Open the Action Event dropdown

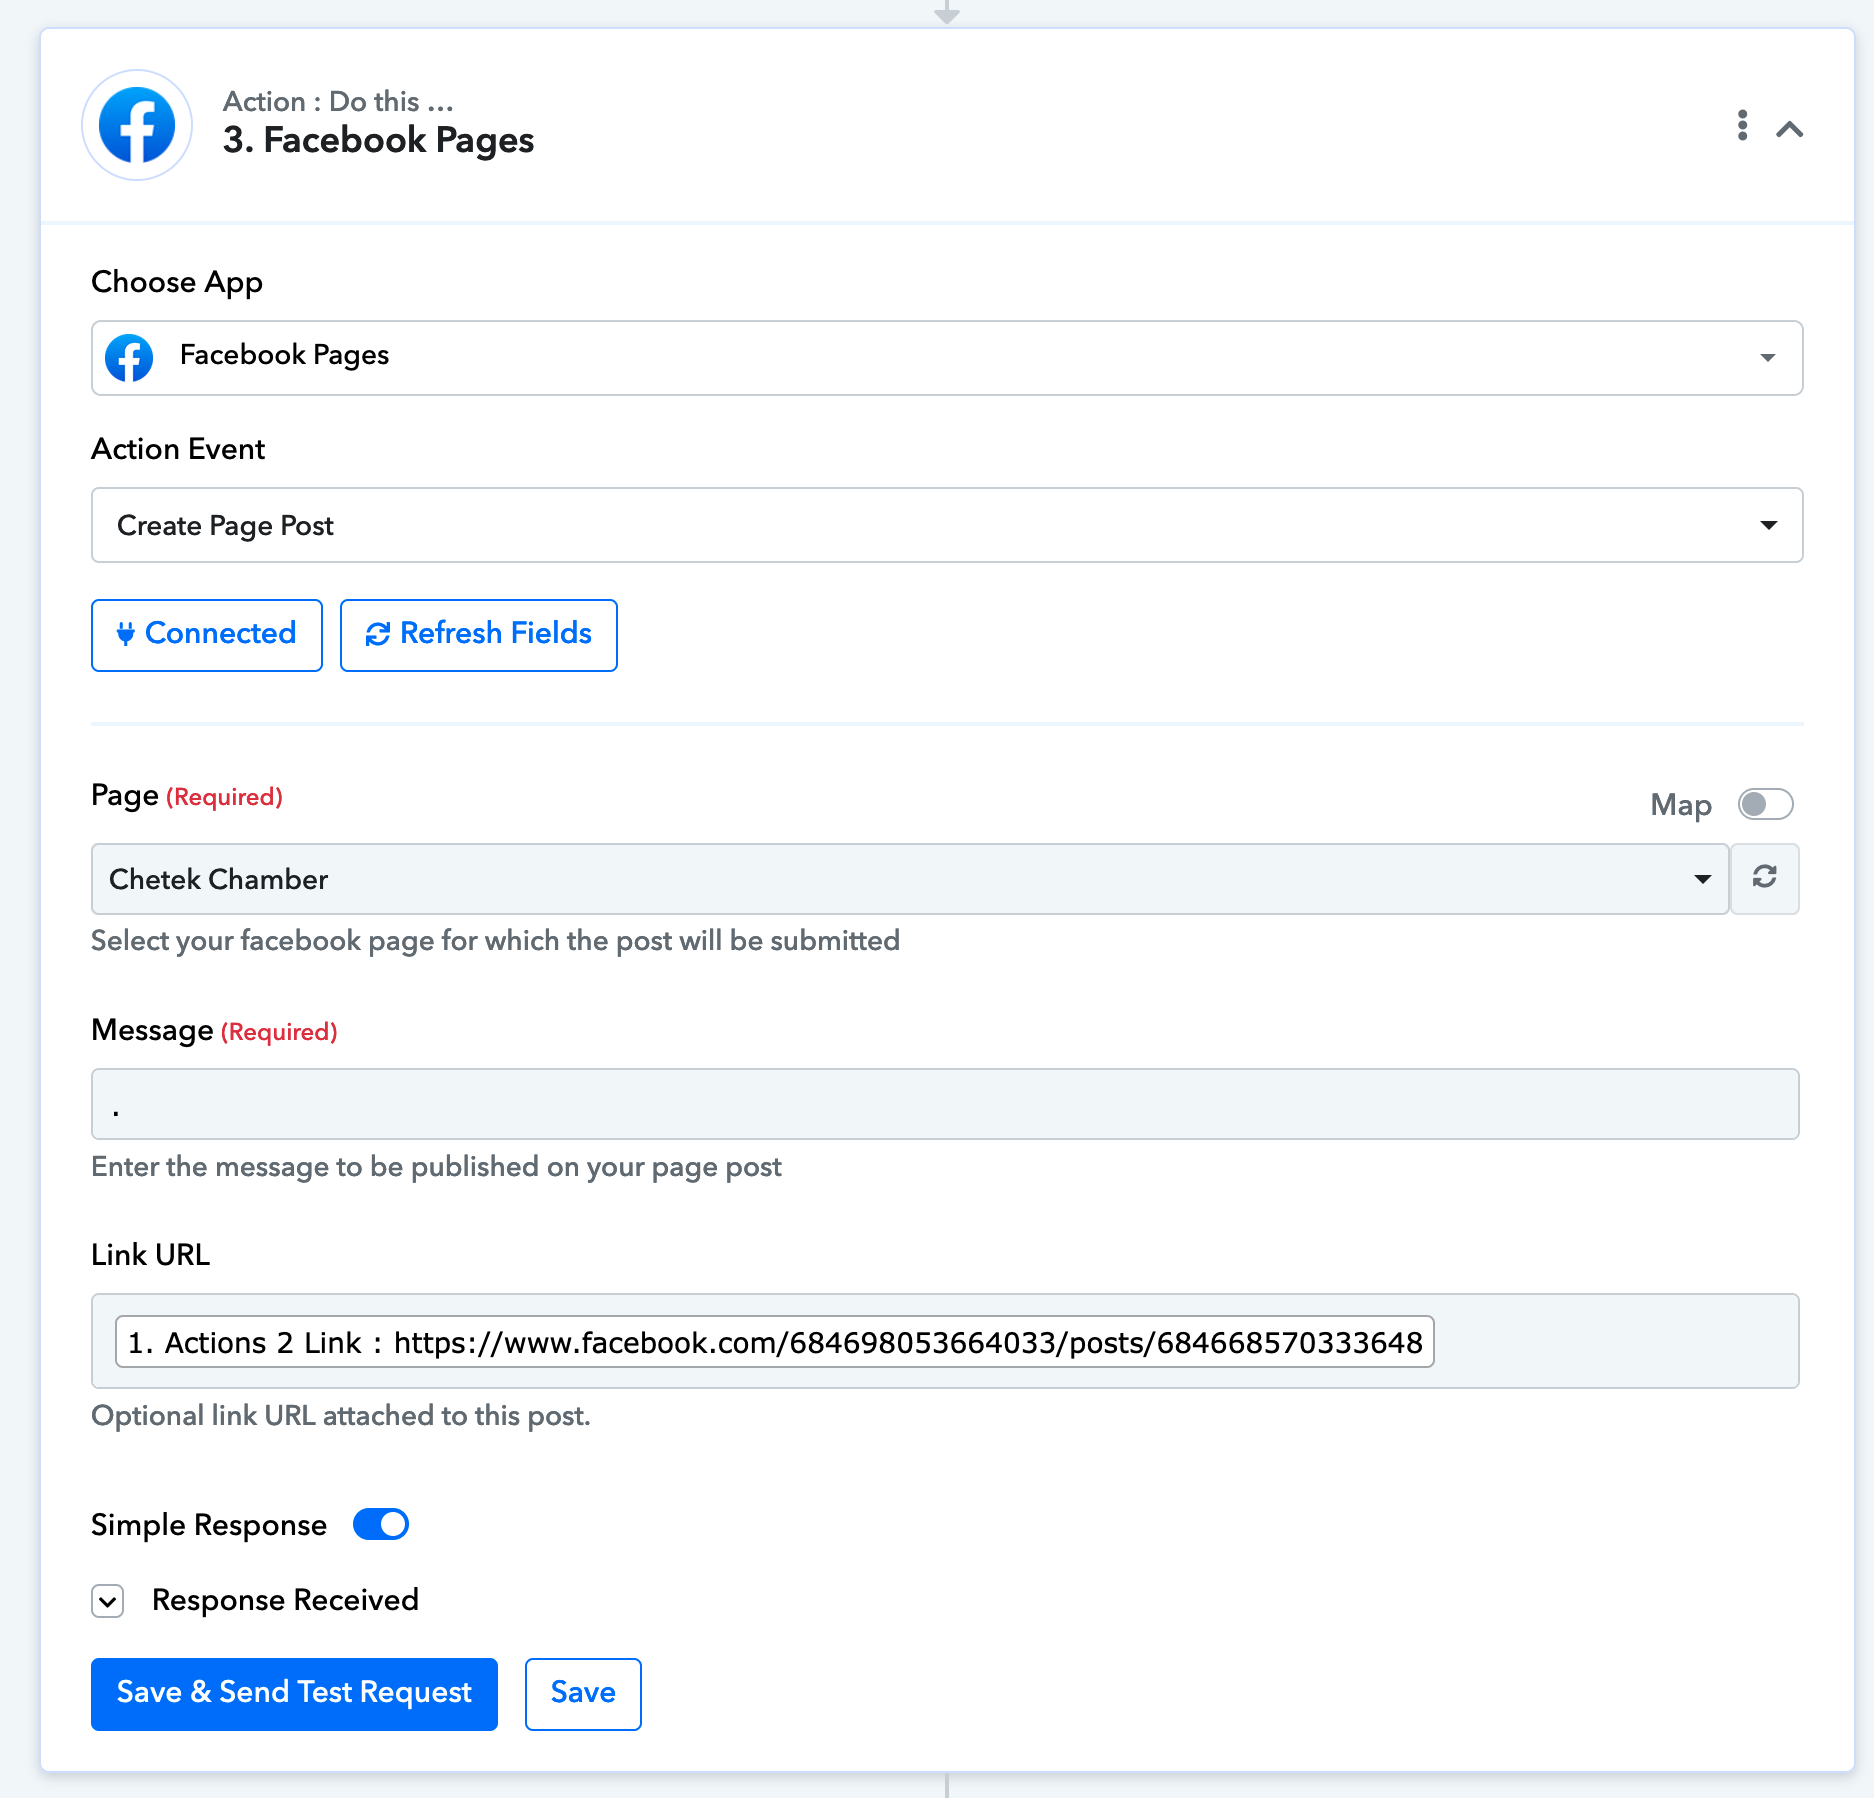pyautogui.click(x=946, y=525)
